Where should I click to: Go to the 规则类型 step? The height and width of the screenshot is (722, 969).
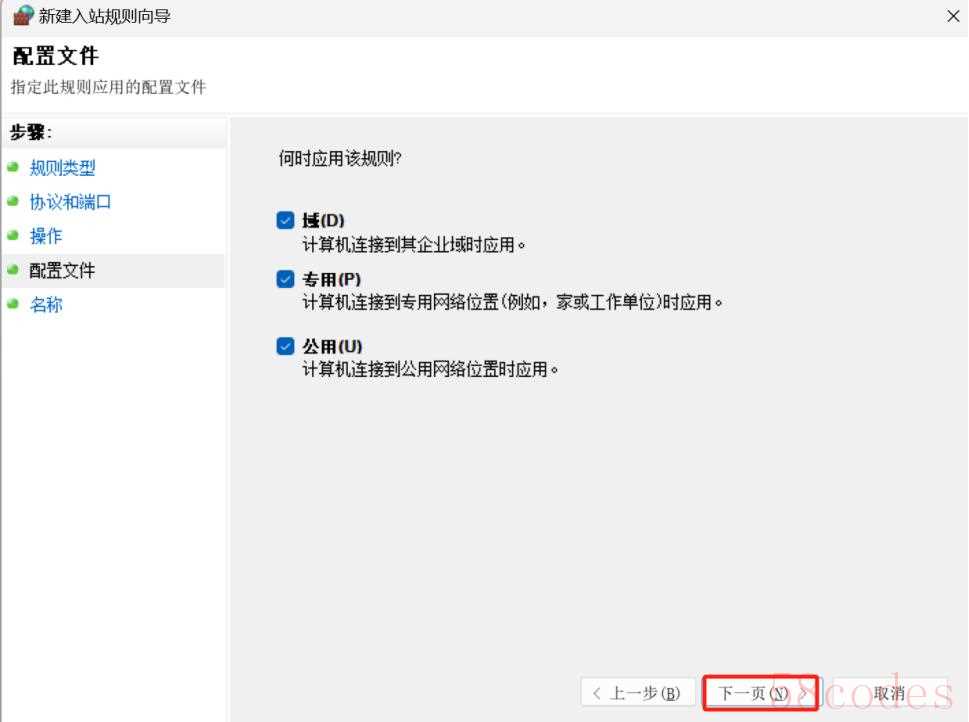point(62,168)
